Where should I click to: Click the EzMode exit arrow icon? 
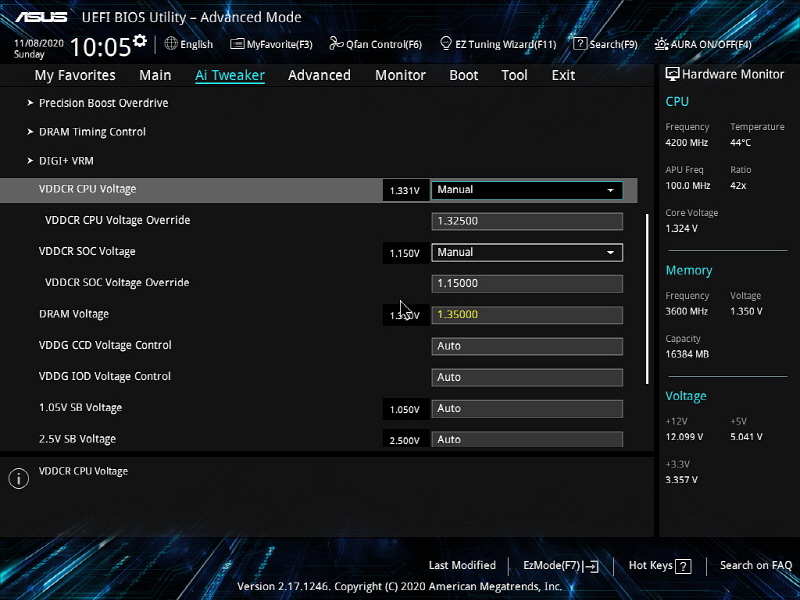tap(590, 566)
